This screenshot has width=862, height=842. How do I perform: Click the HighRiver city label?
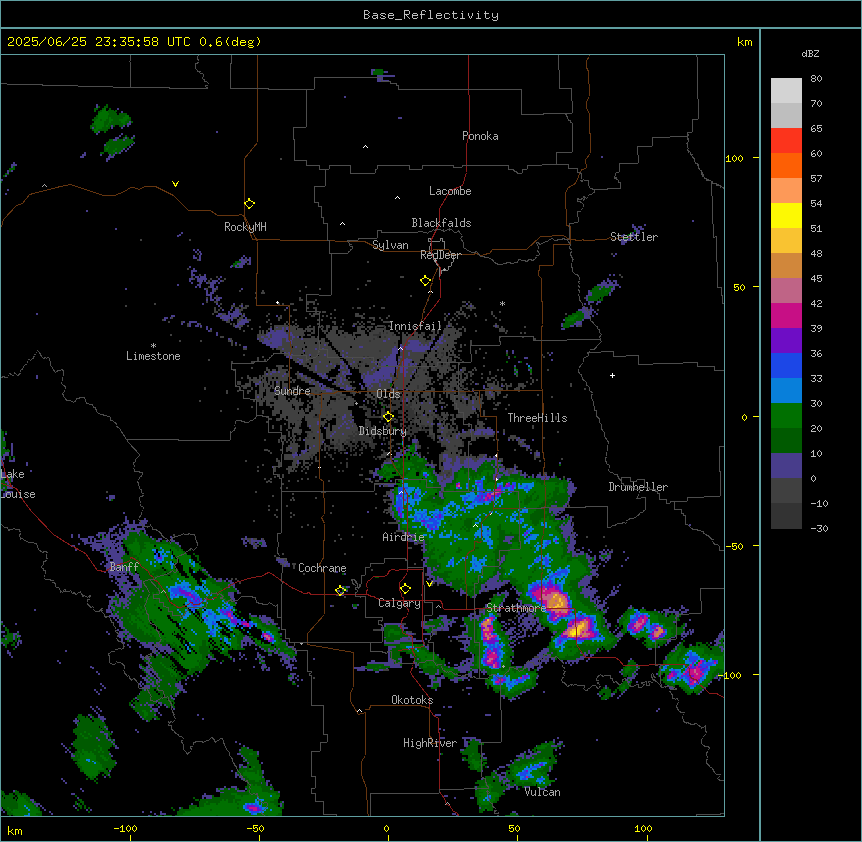430,743
